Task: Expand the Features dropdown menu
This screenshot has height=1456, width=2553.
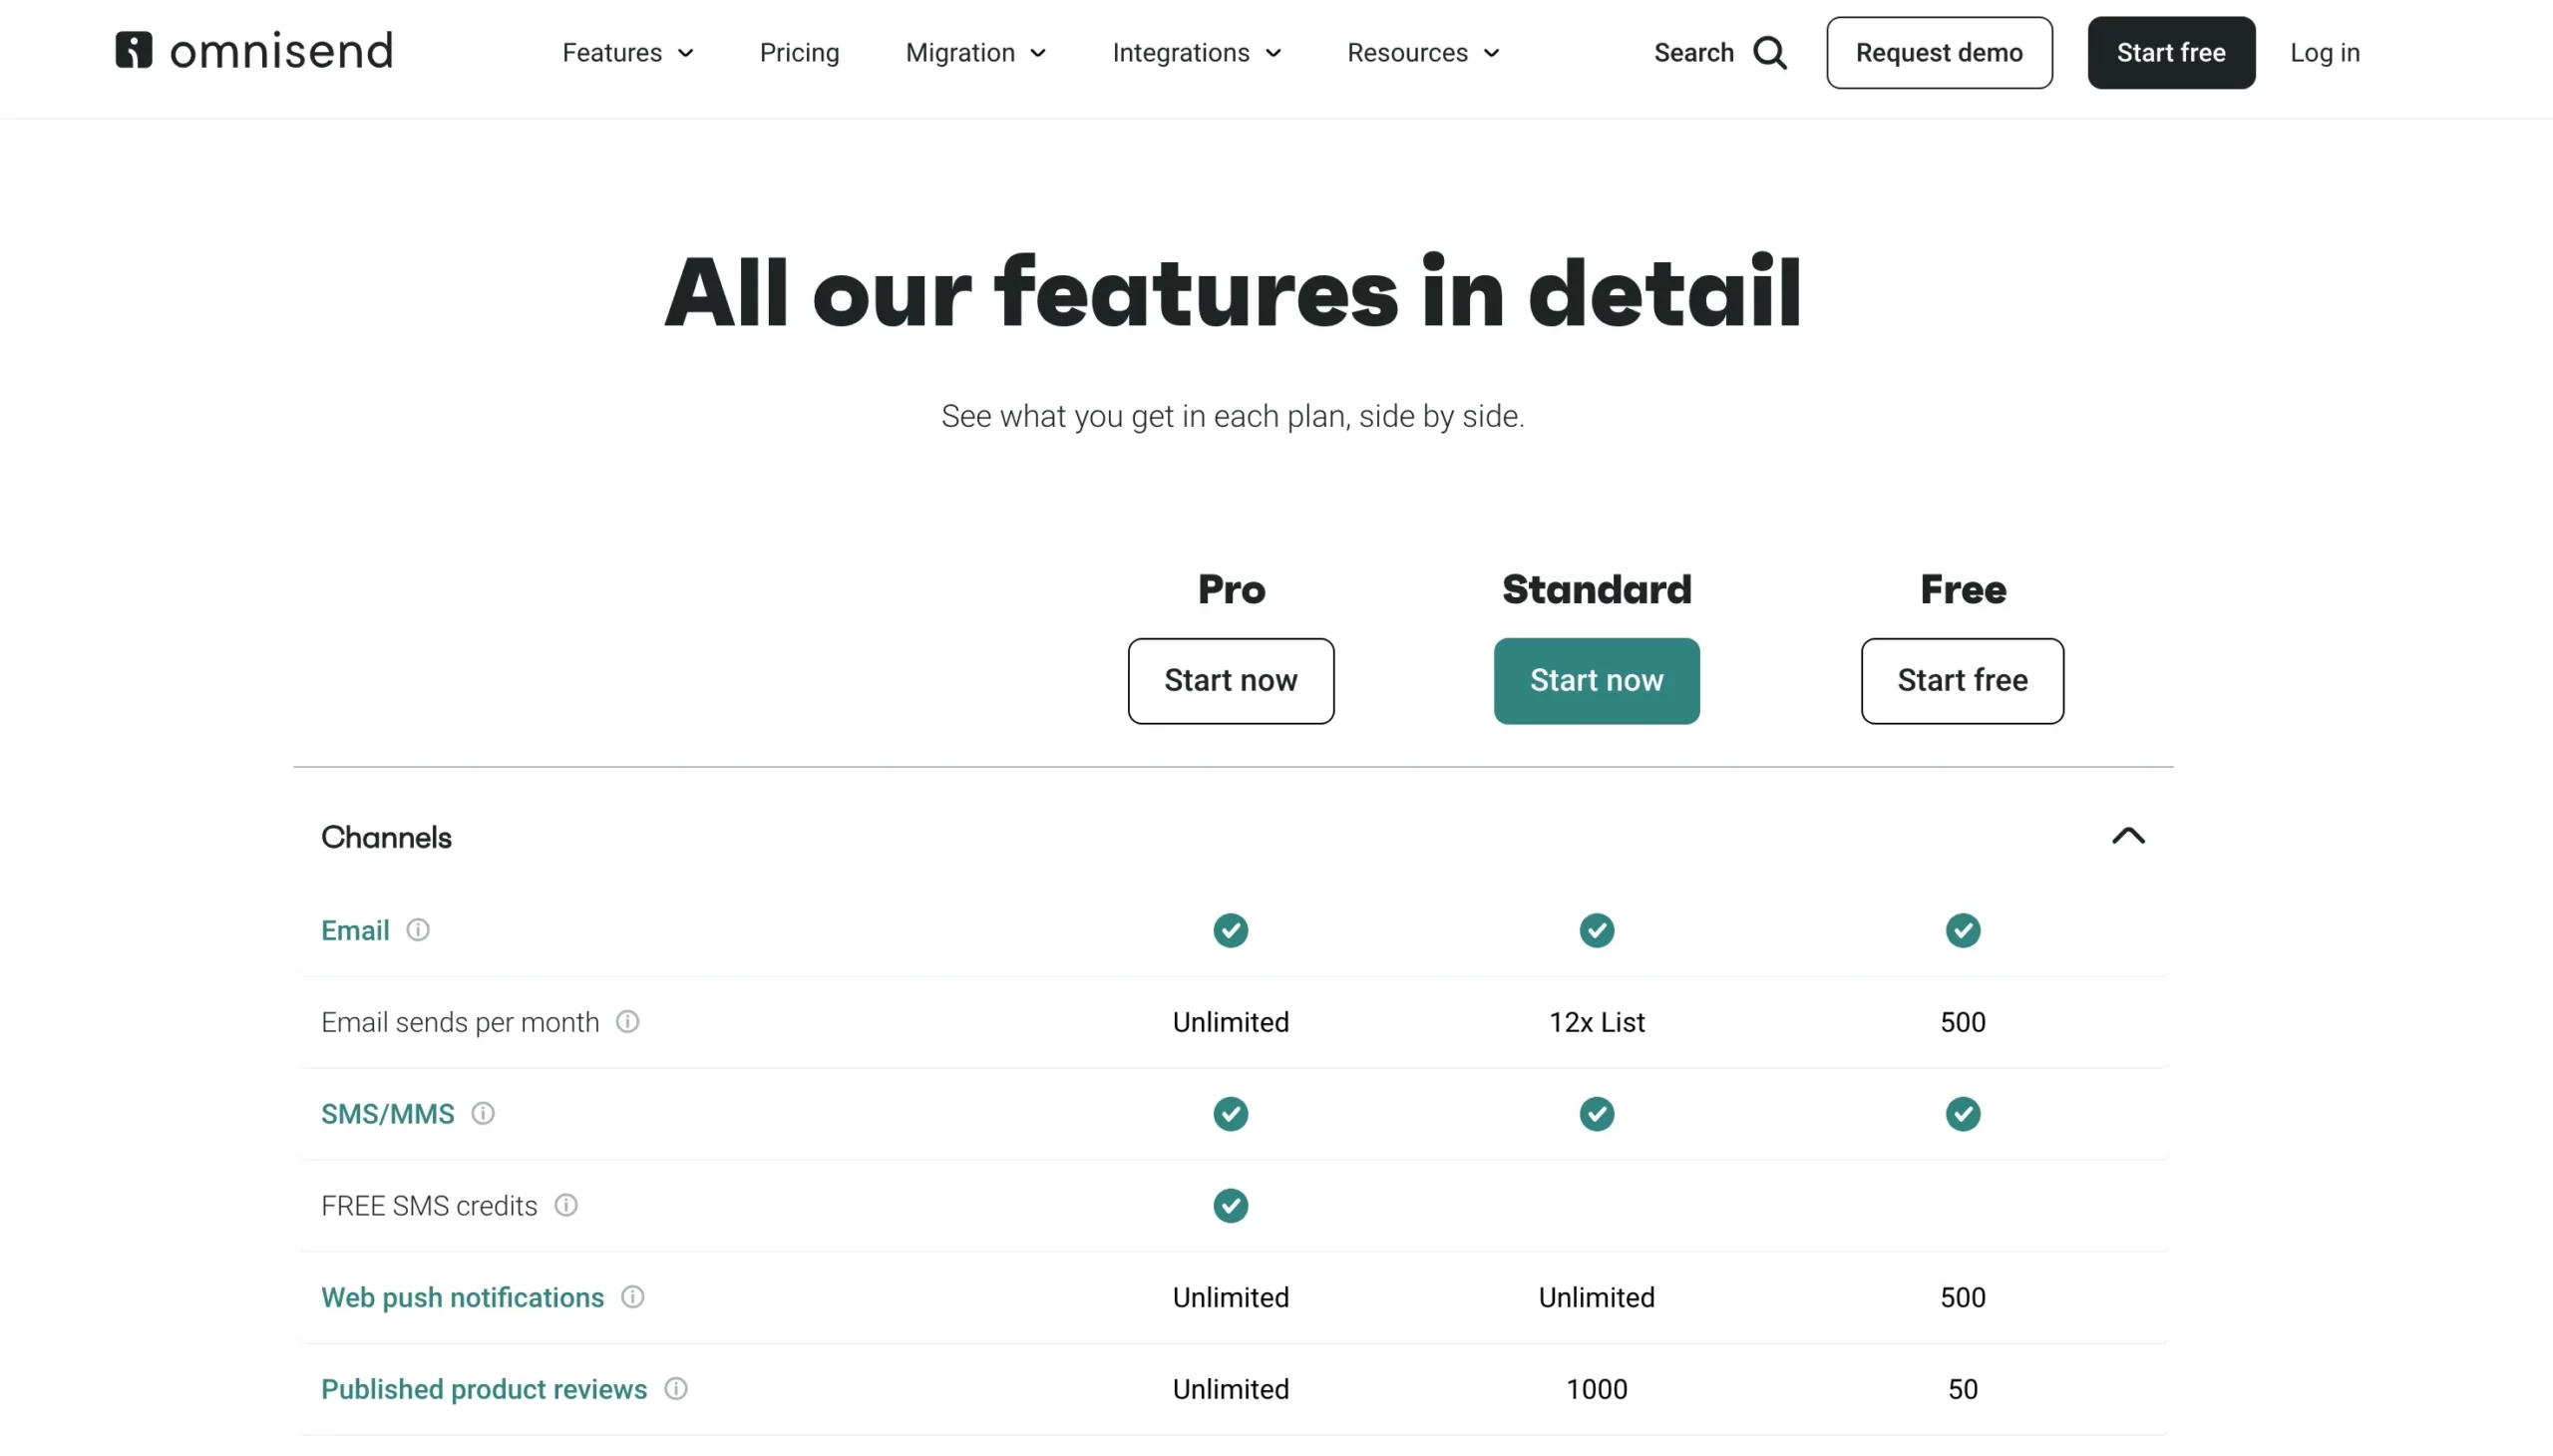Action: (x=624, y=53)
